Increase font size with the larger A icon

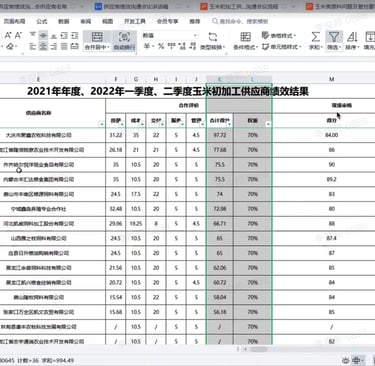coord(8,36)
